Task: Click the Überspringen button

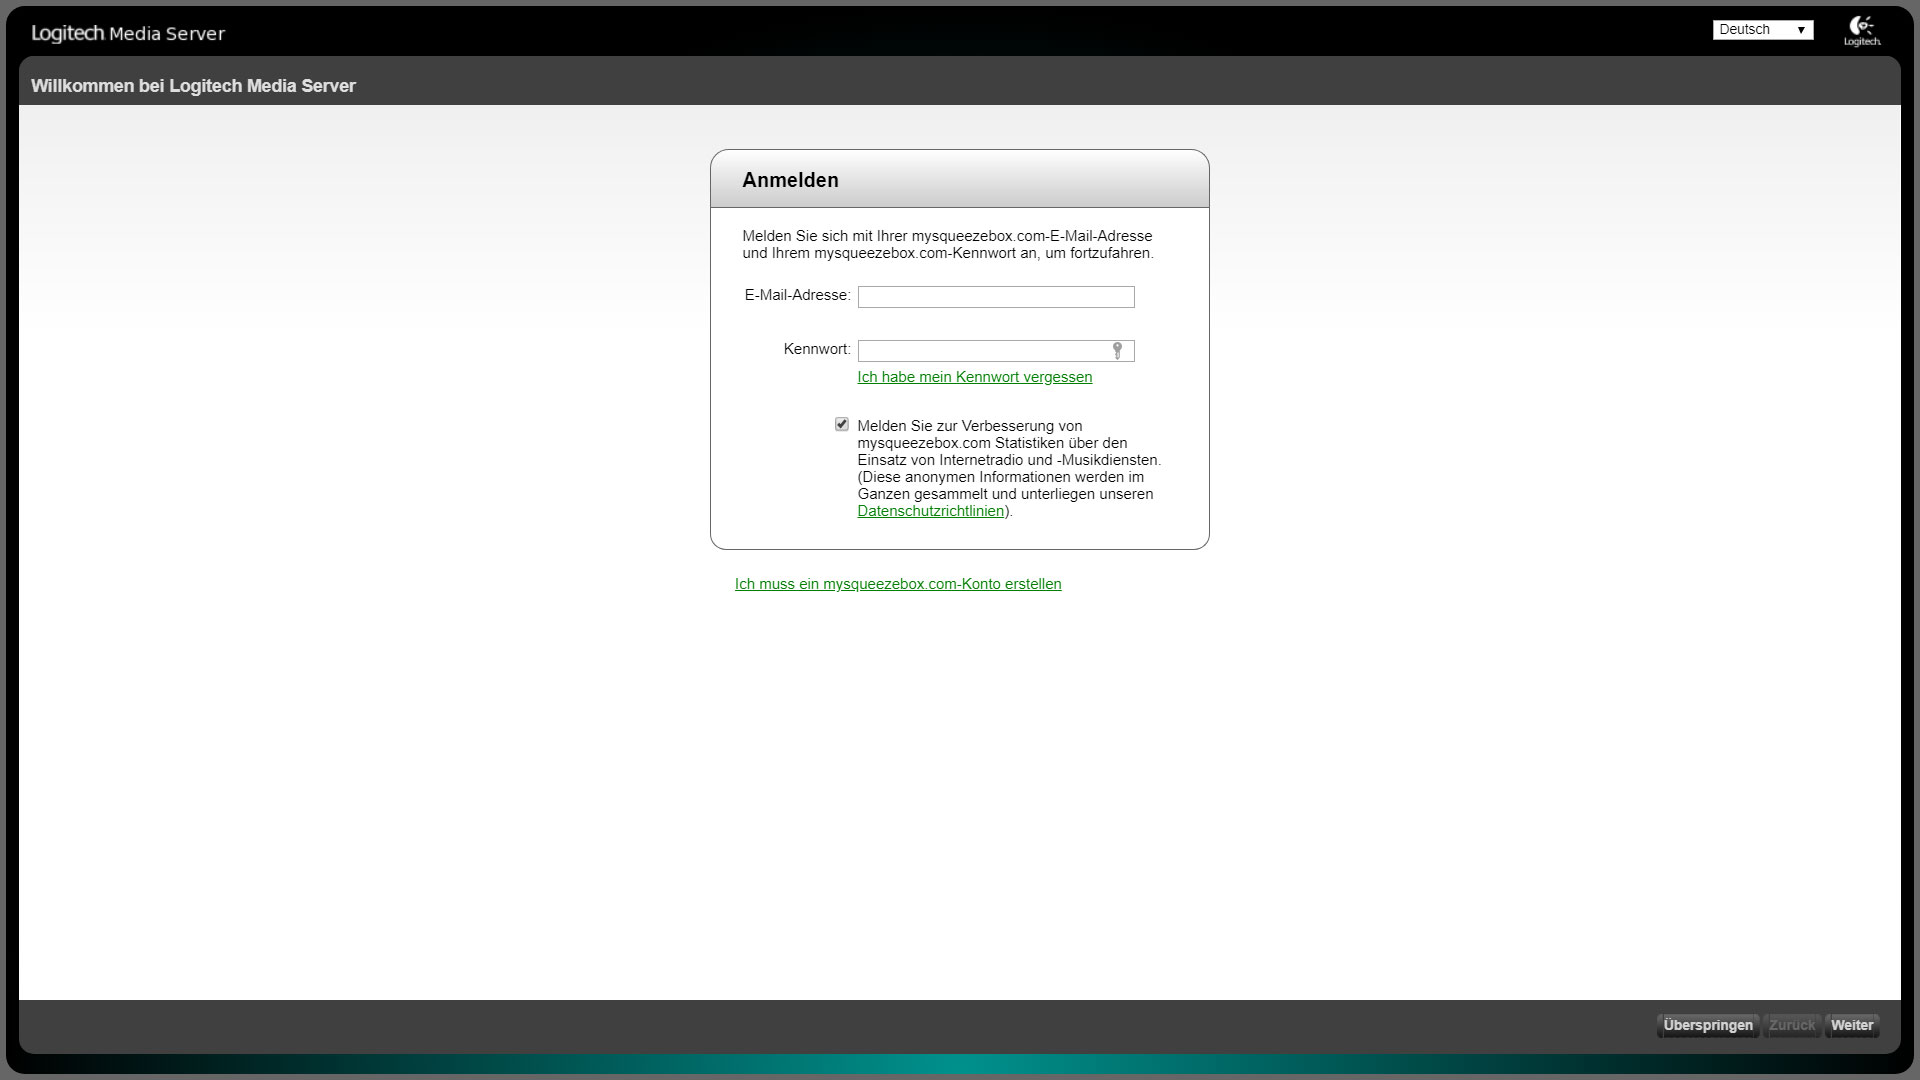Action: coord(1708,1025)
